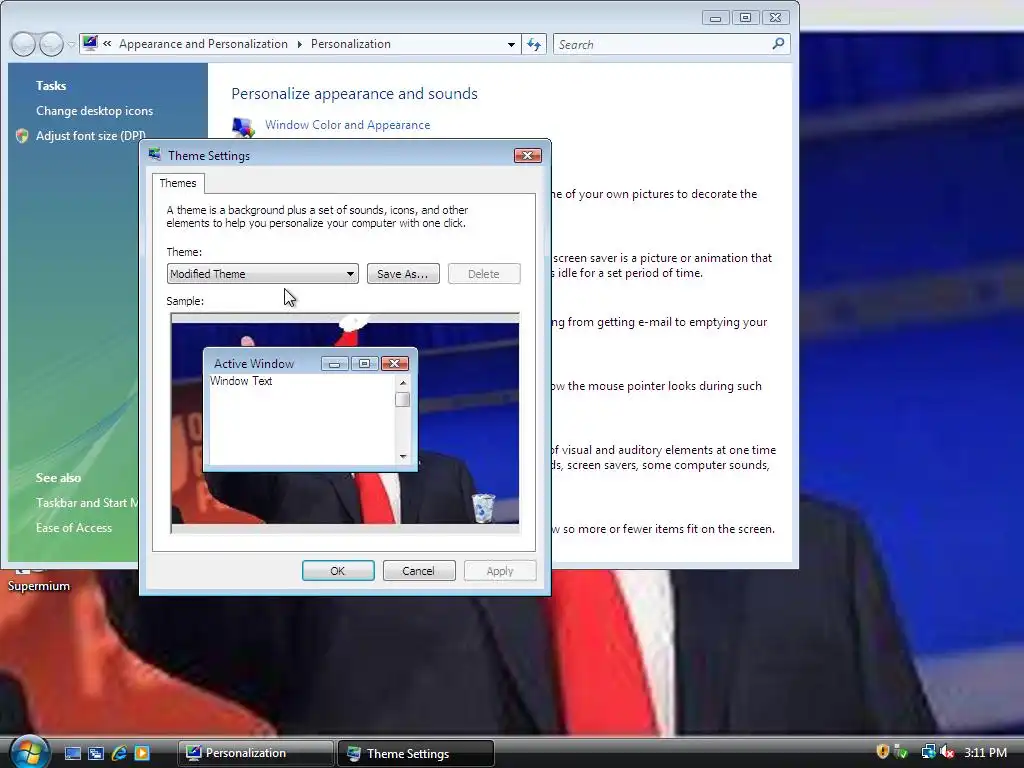Click Change desktop icons task link
The image size is (1024, 768).
[94, 111]
